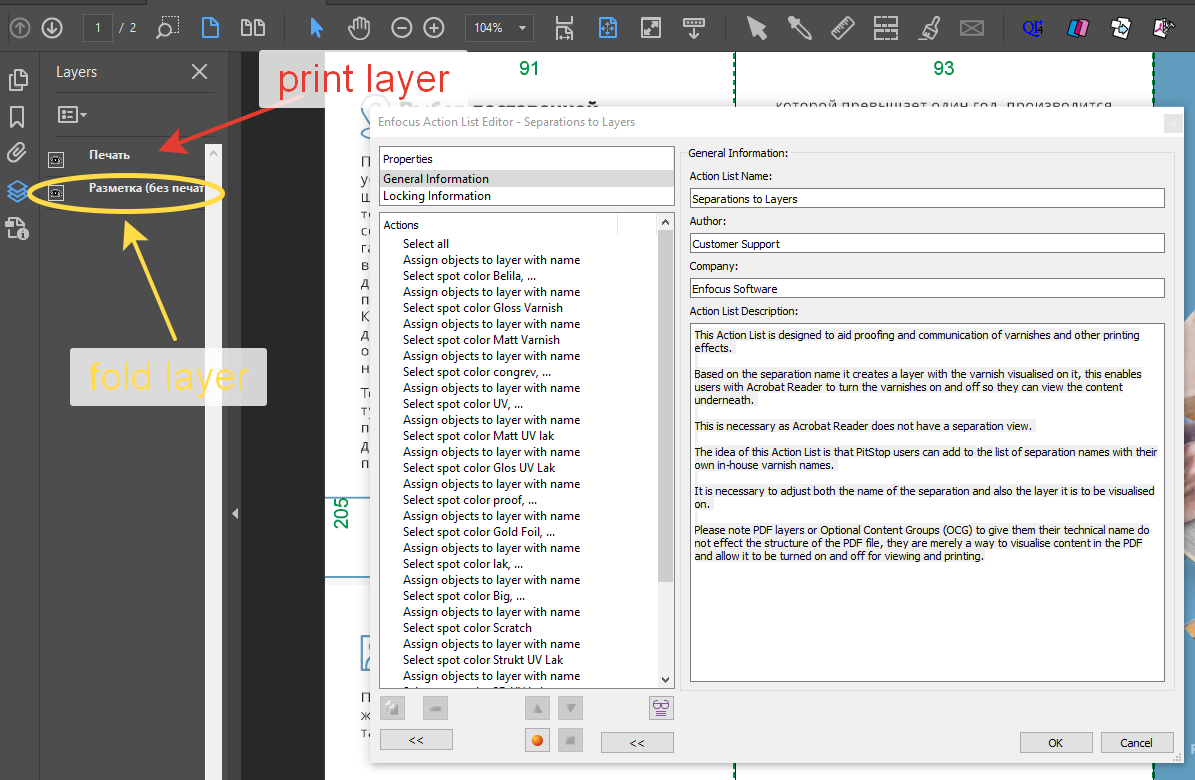The image size is (1195, 780).
Task: Open the Bookmarks sidebar panel
Action: pos(17,117)
